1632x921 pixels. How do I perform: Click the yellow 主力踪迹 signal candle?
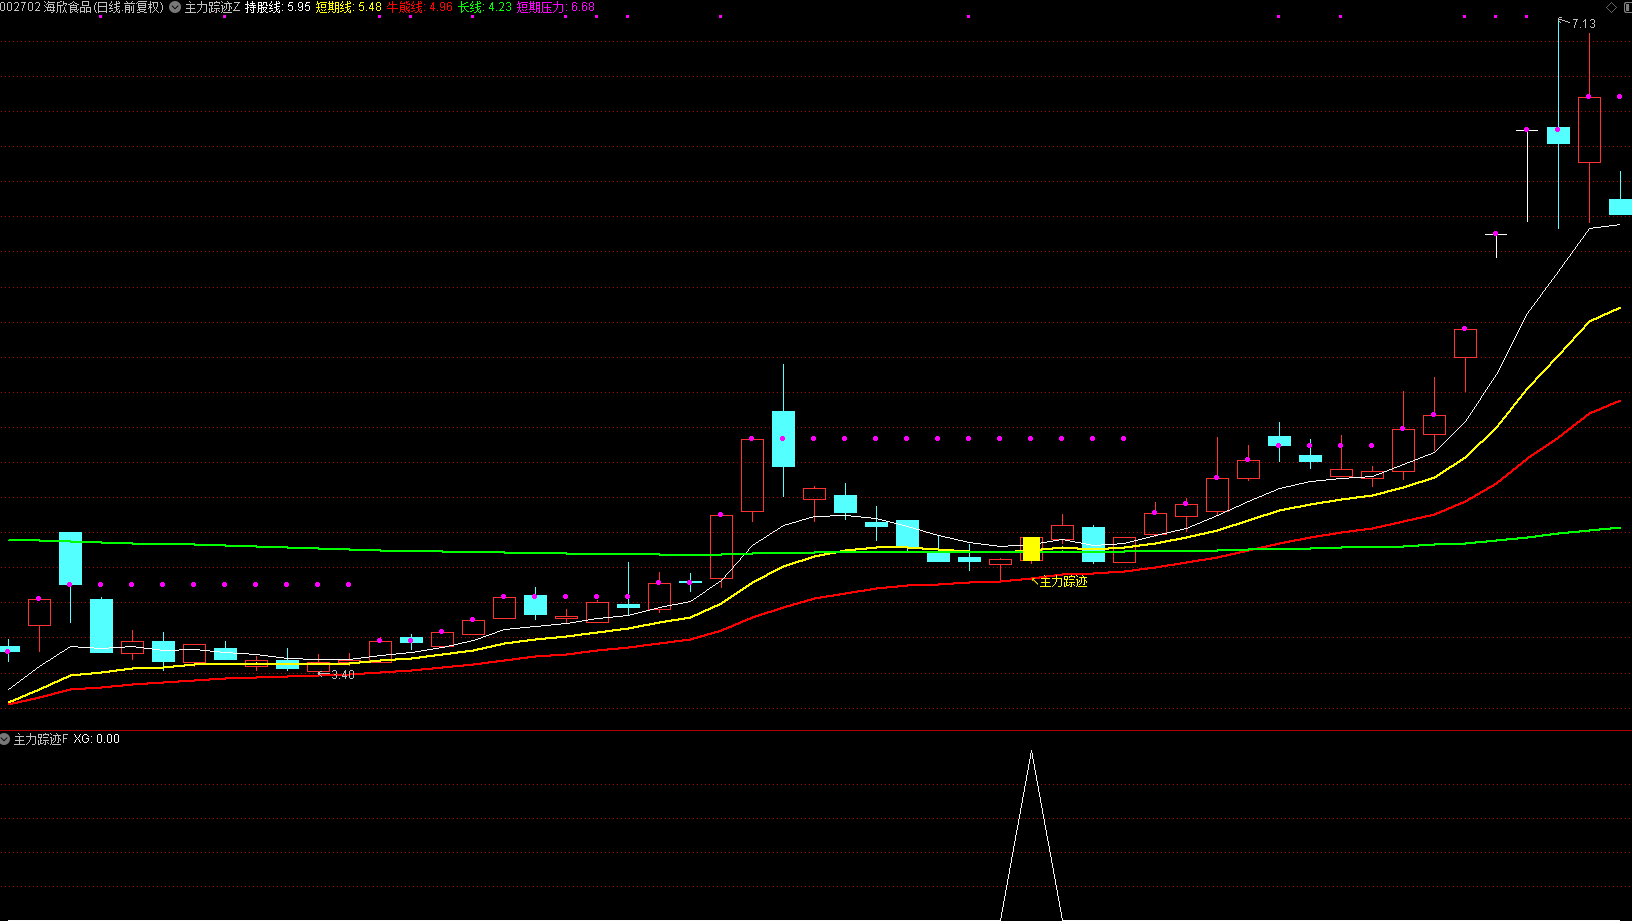[1031, 549]
